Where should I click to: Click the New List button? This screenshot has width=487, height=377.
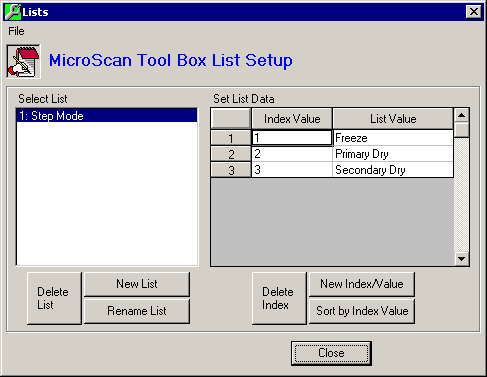point(137,284)
